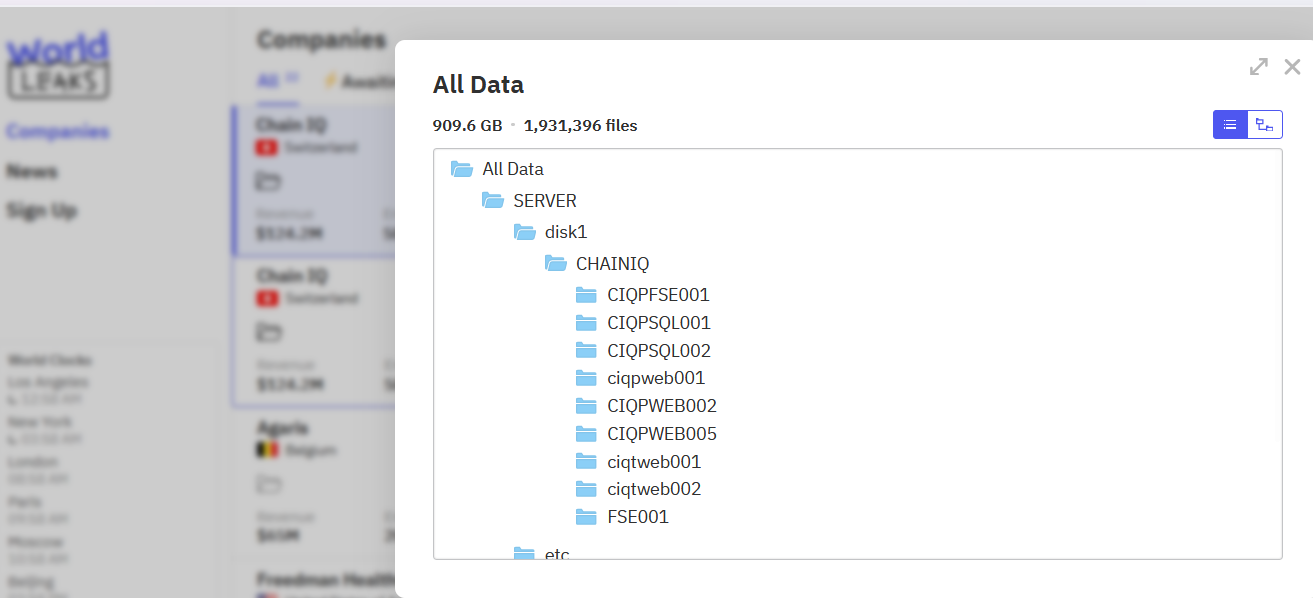Select the second Chain IQ company card
Image resolution: width=1313 pixels, height=598 pixels.
314,332
